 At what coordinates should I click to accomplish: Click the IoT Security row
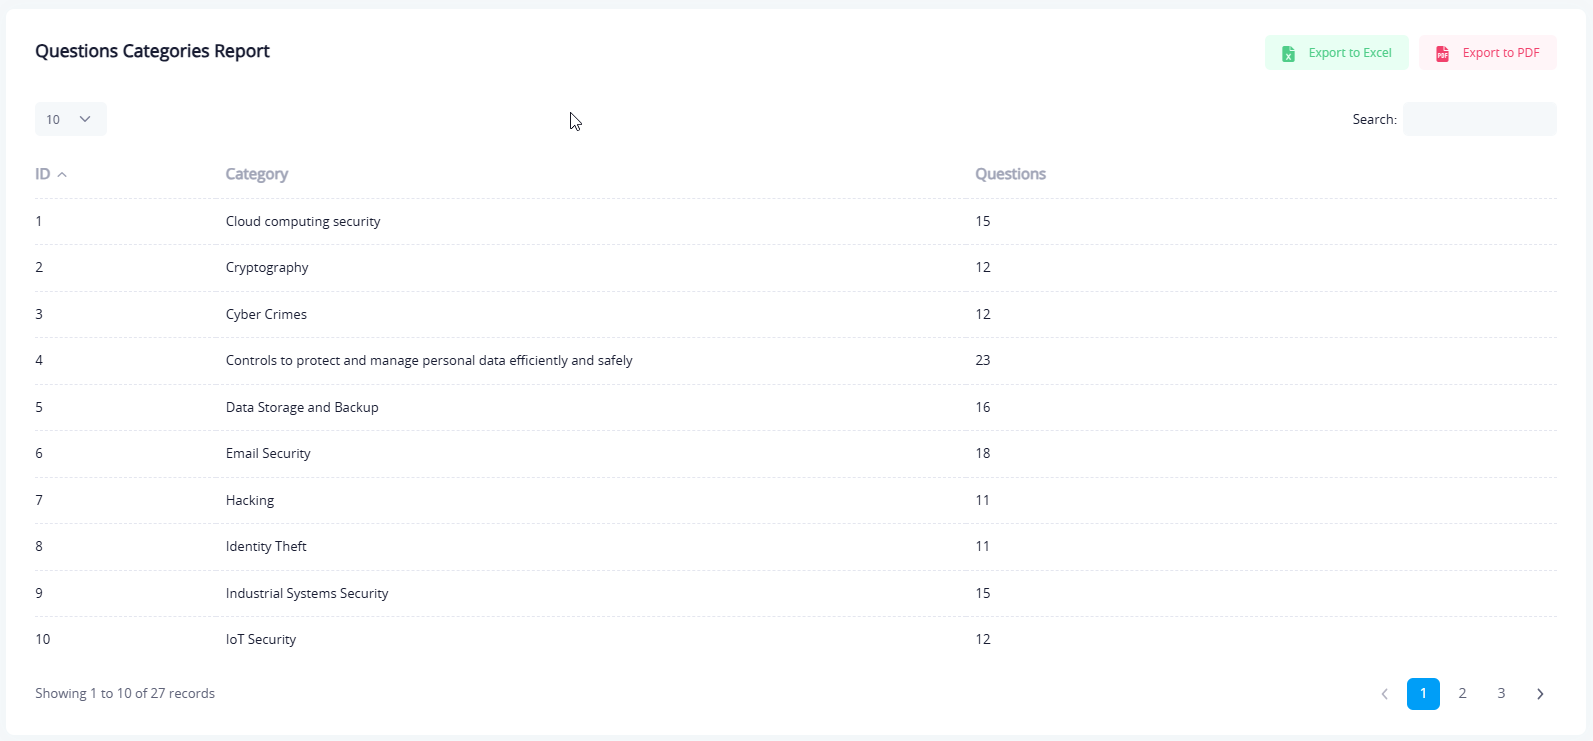pyautogui.click(x=261, y=640)
